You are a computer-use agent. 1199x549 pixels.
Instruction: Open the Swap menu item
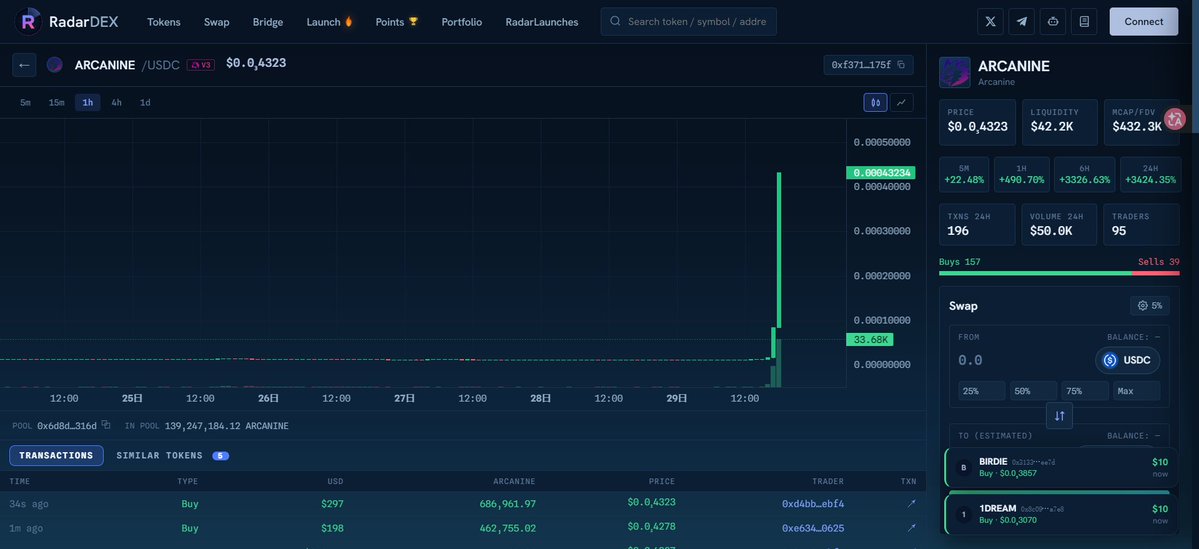(216, 22)
